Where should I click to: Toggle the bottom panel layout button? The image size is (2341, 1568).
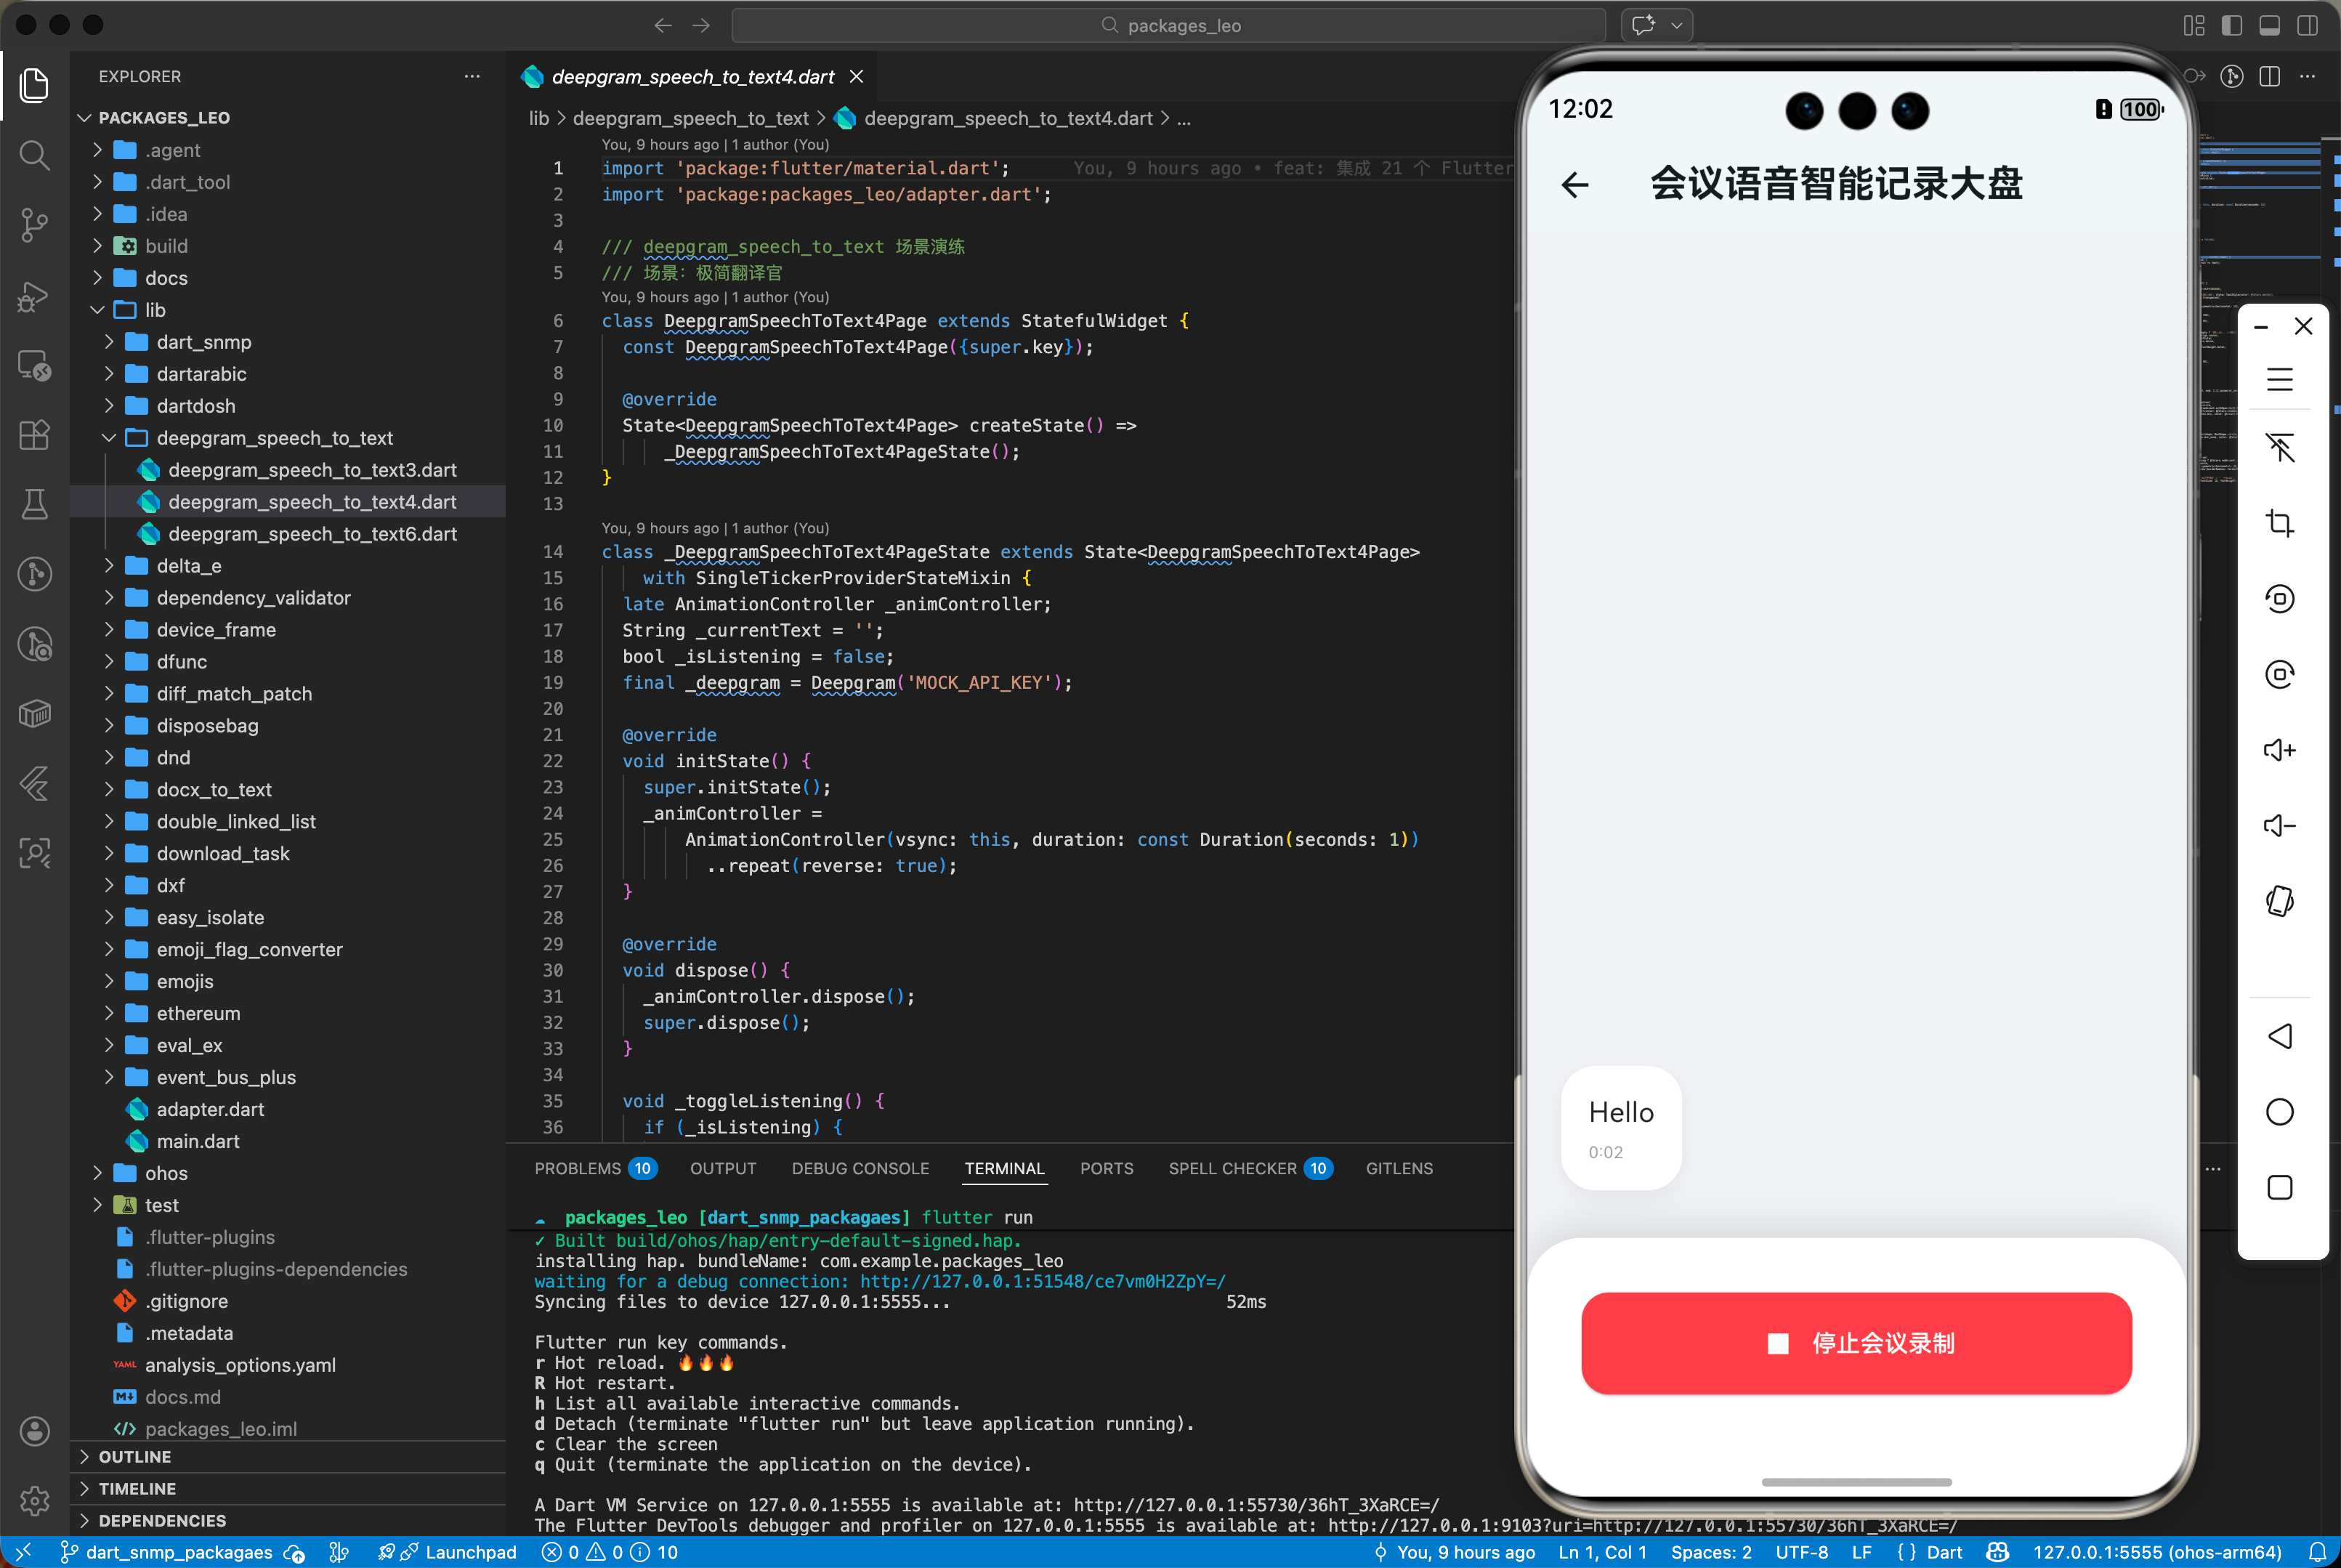(2269, 25)
